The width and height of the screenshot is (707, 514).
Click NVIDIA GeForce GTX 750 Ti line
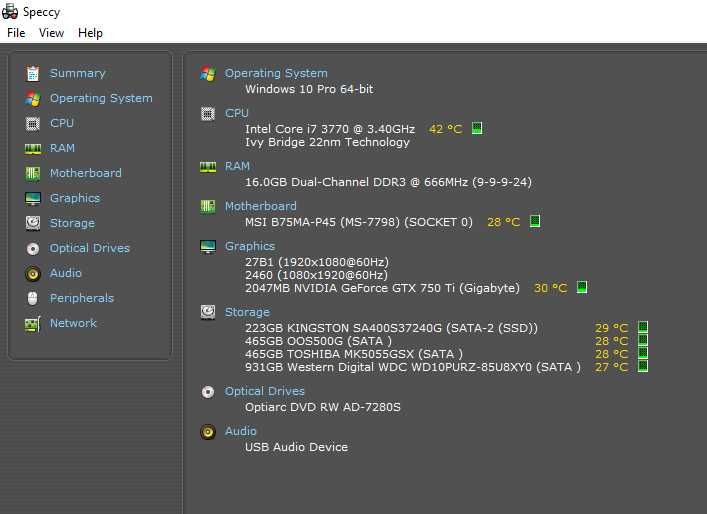coord(382,288)
